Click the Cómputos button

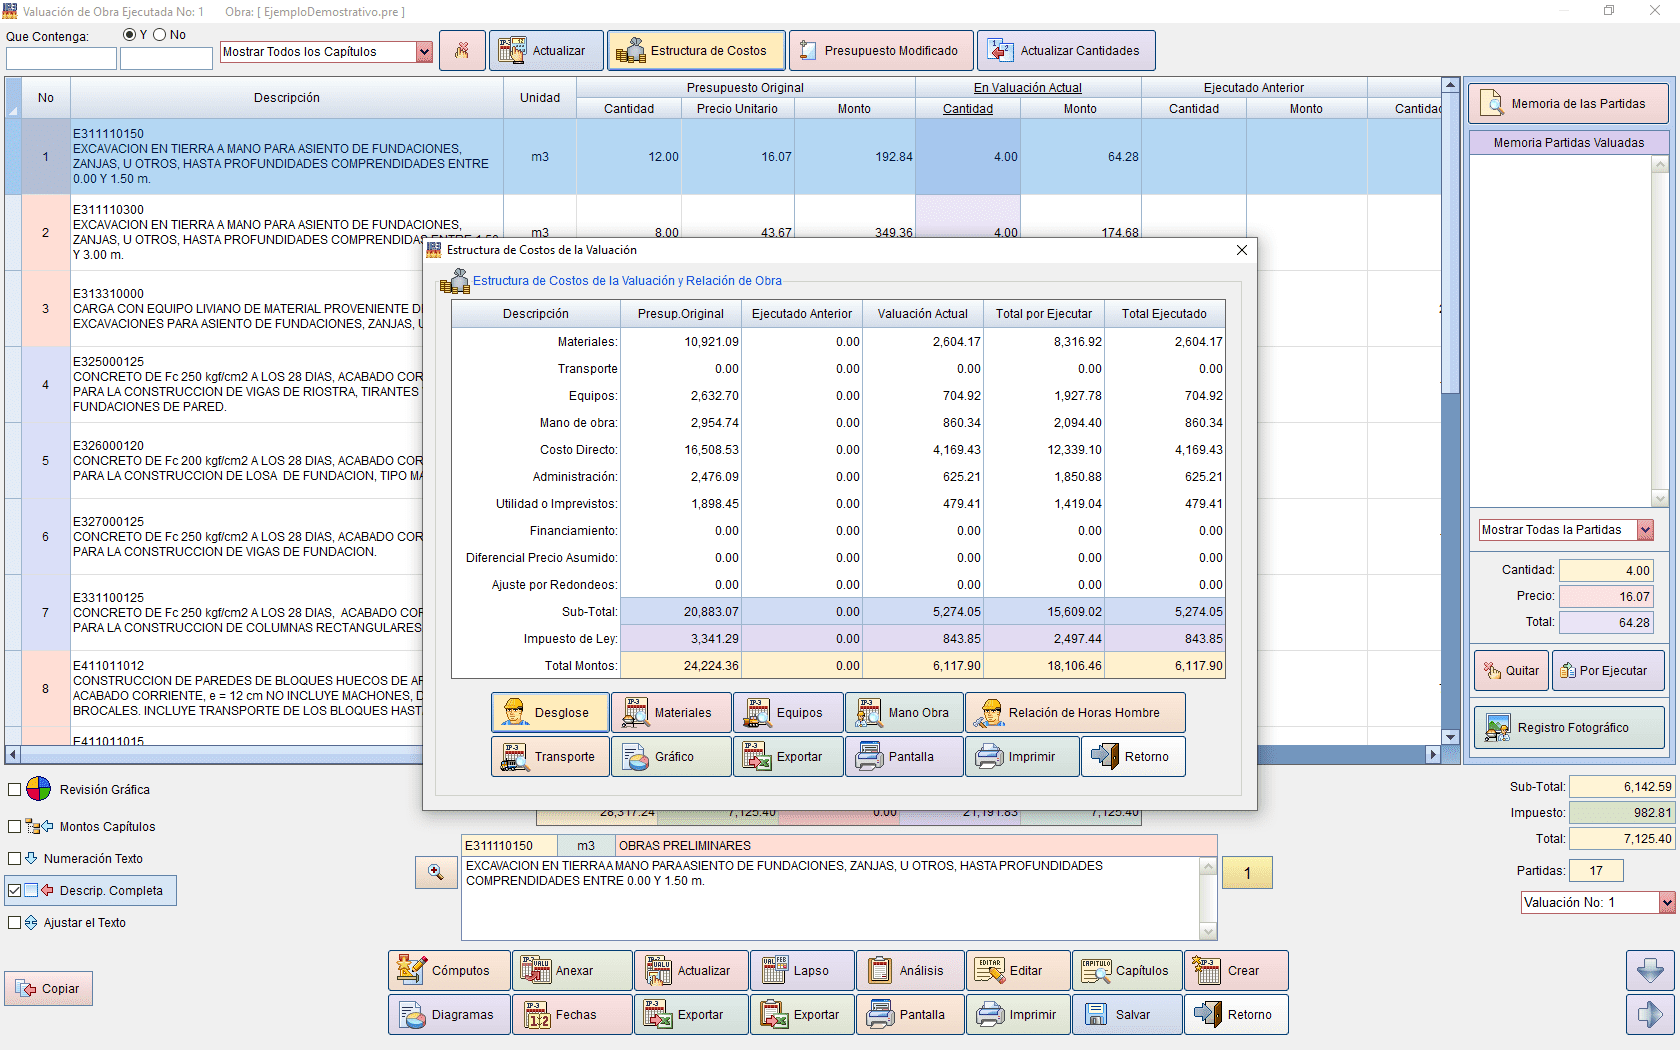point(449,971)
